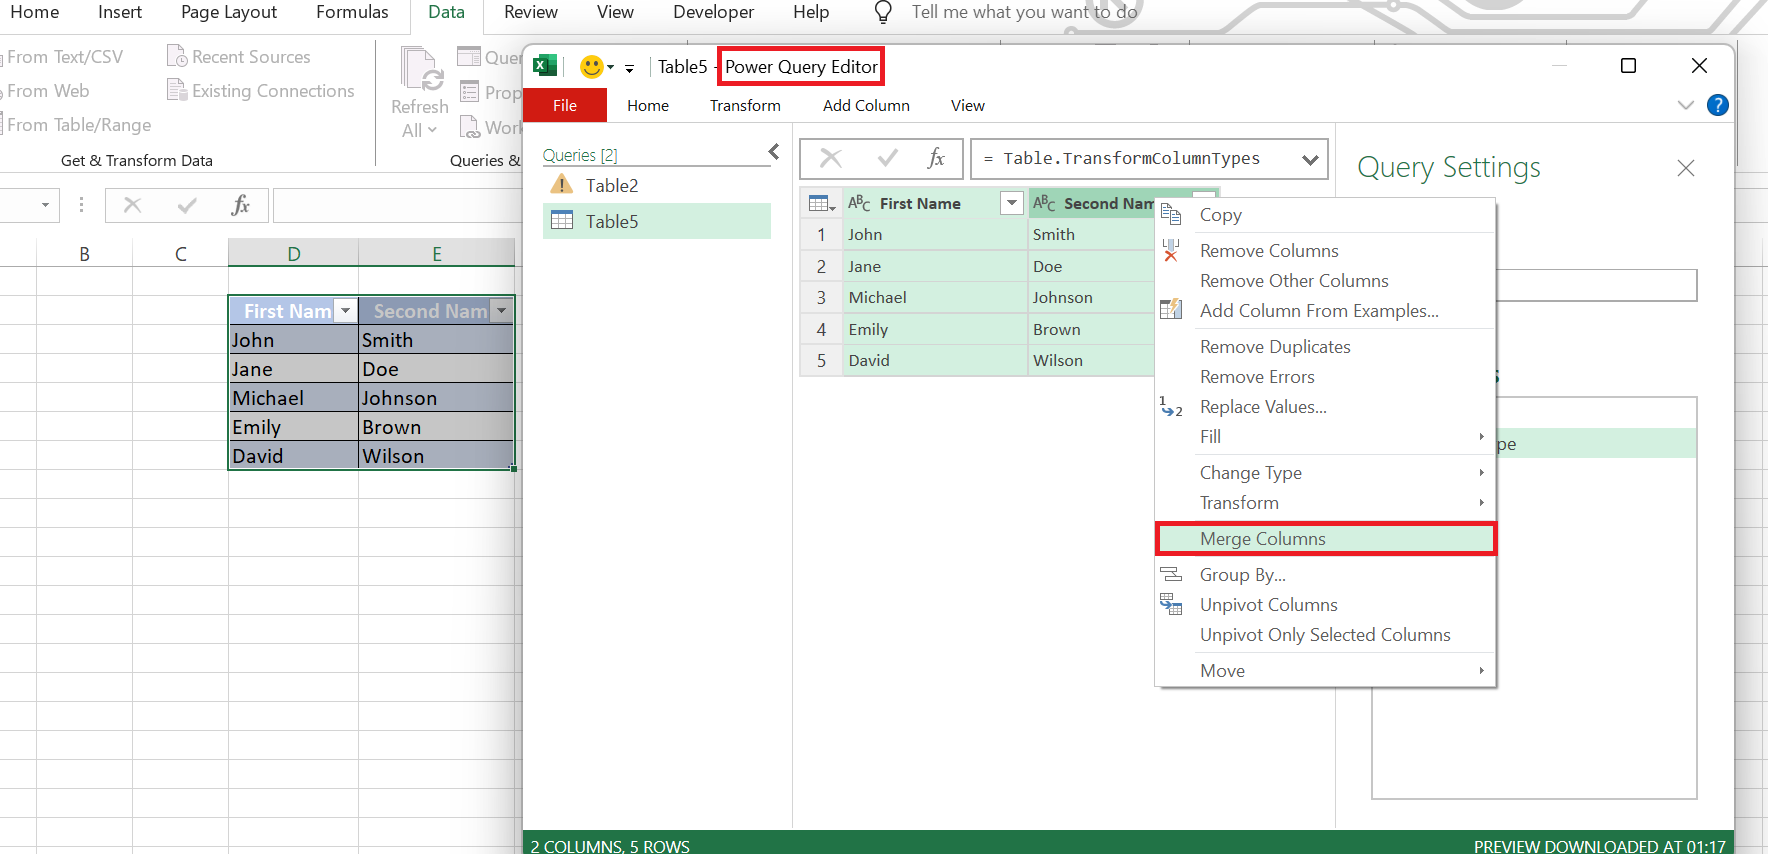The image size is (1768, 854).
Task: Select column D header in Excel
Action: click(x=293, y=254)
